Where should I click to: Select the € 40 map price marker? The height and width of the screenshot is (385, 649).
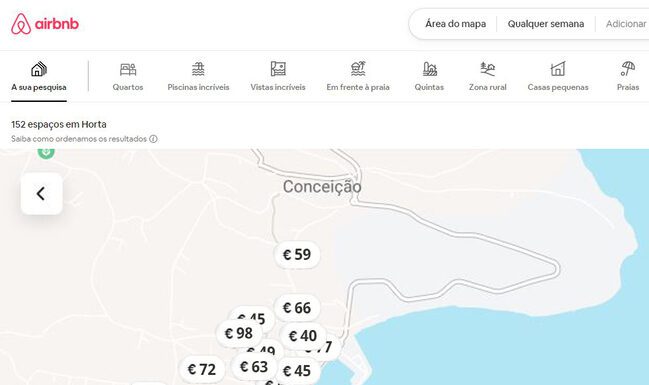pyautogui.click(x=303, y=336)
